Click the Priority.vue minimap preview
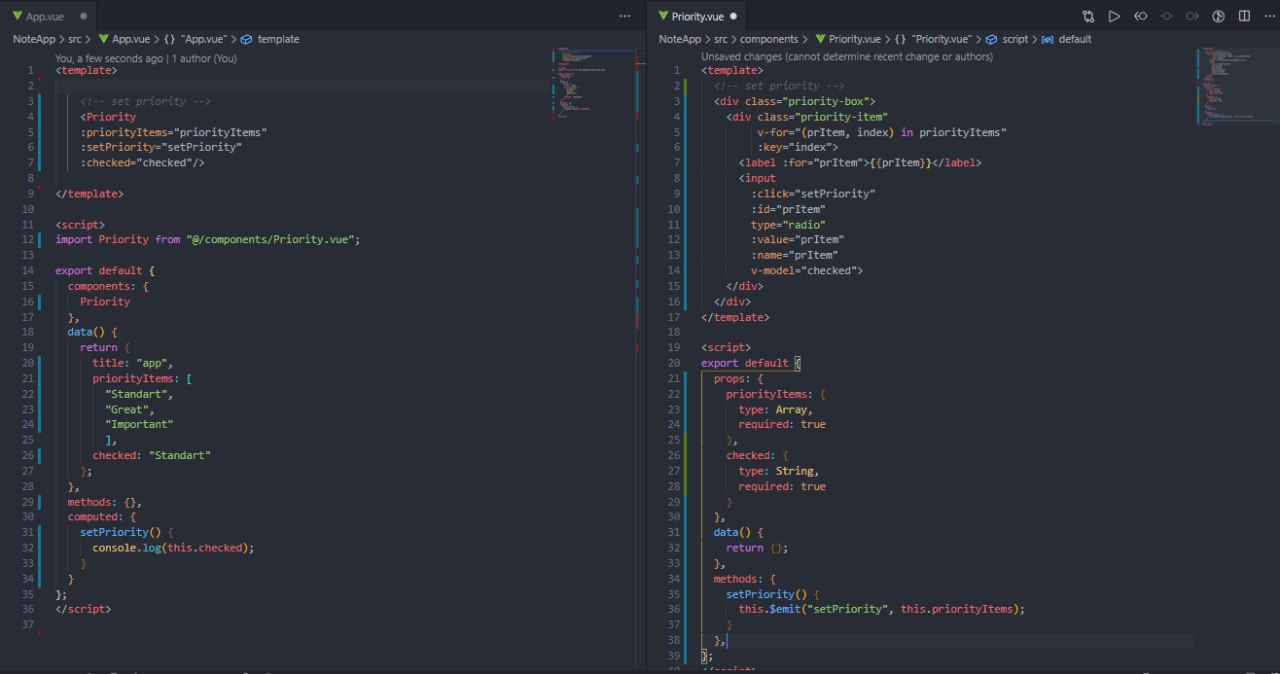Viewport: 1280px width, 674px height. 1237,85
